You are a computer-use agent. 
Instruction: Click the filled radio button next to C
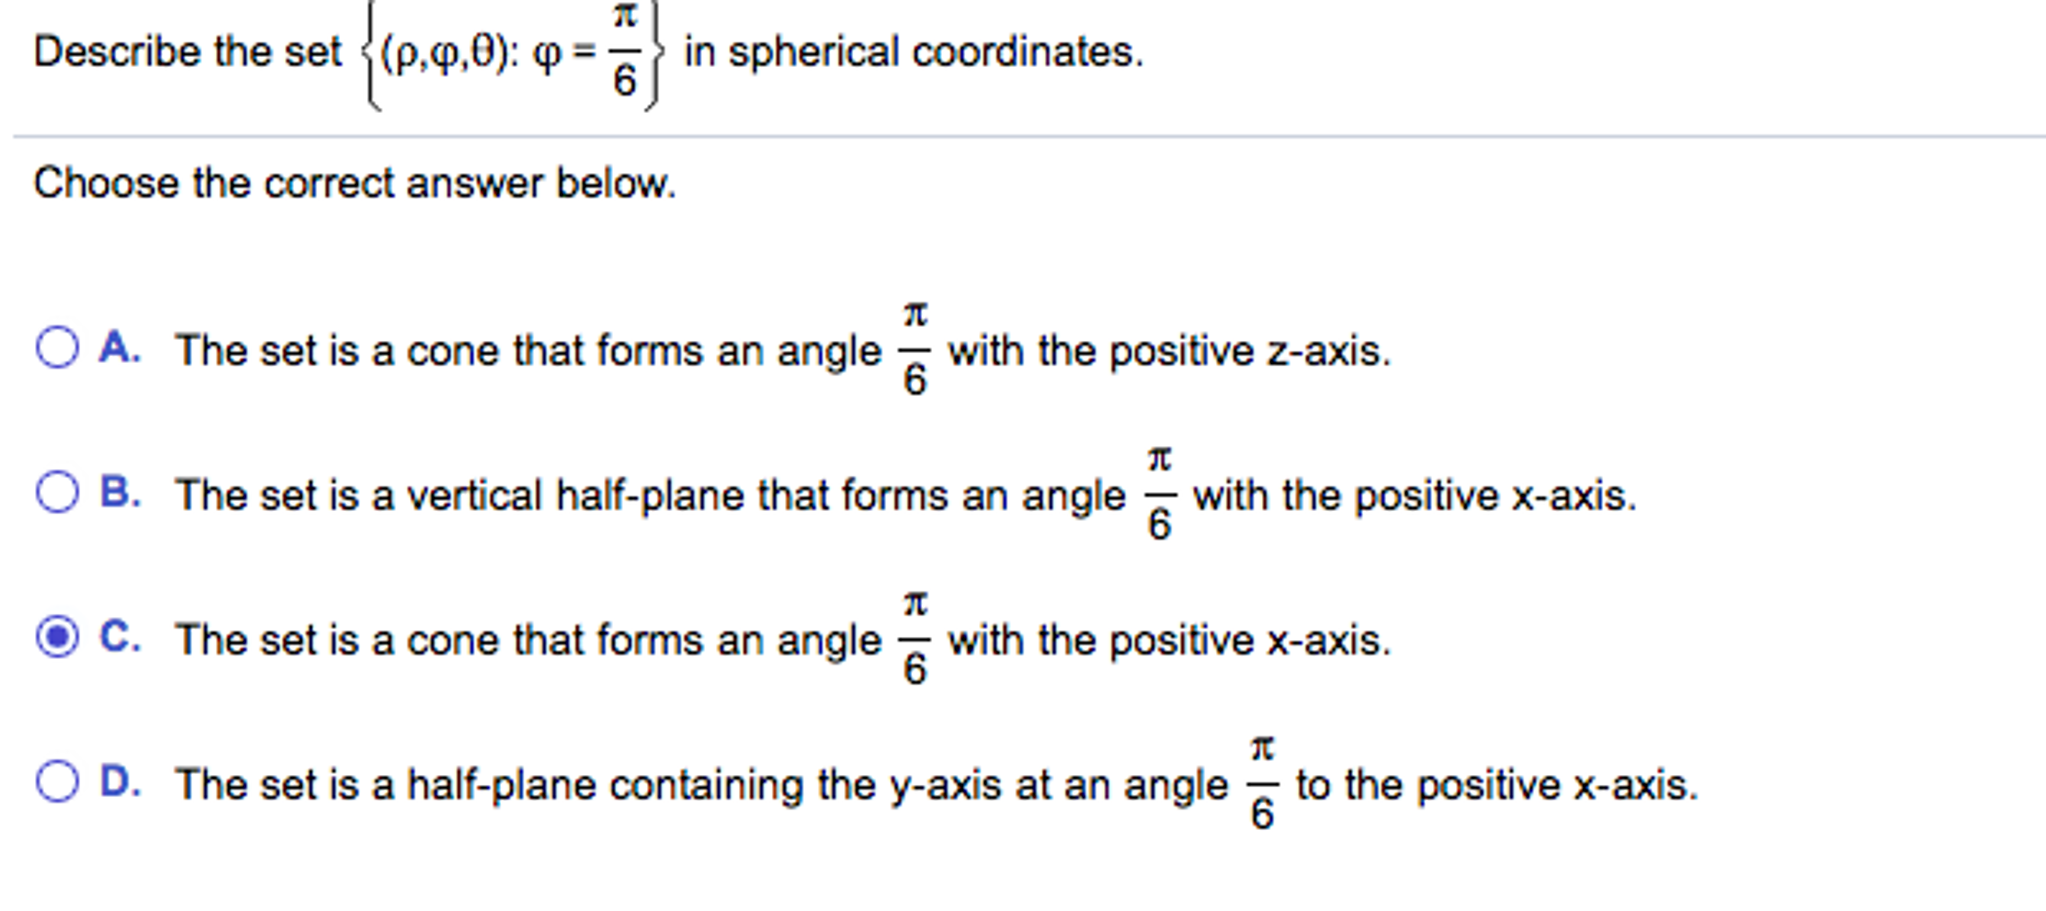(x=57, y=638)
